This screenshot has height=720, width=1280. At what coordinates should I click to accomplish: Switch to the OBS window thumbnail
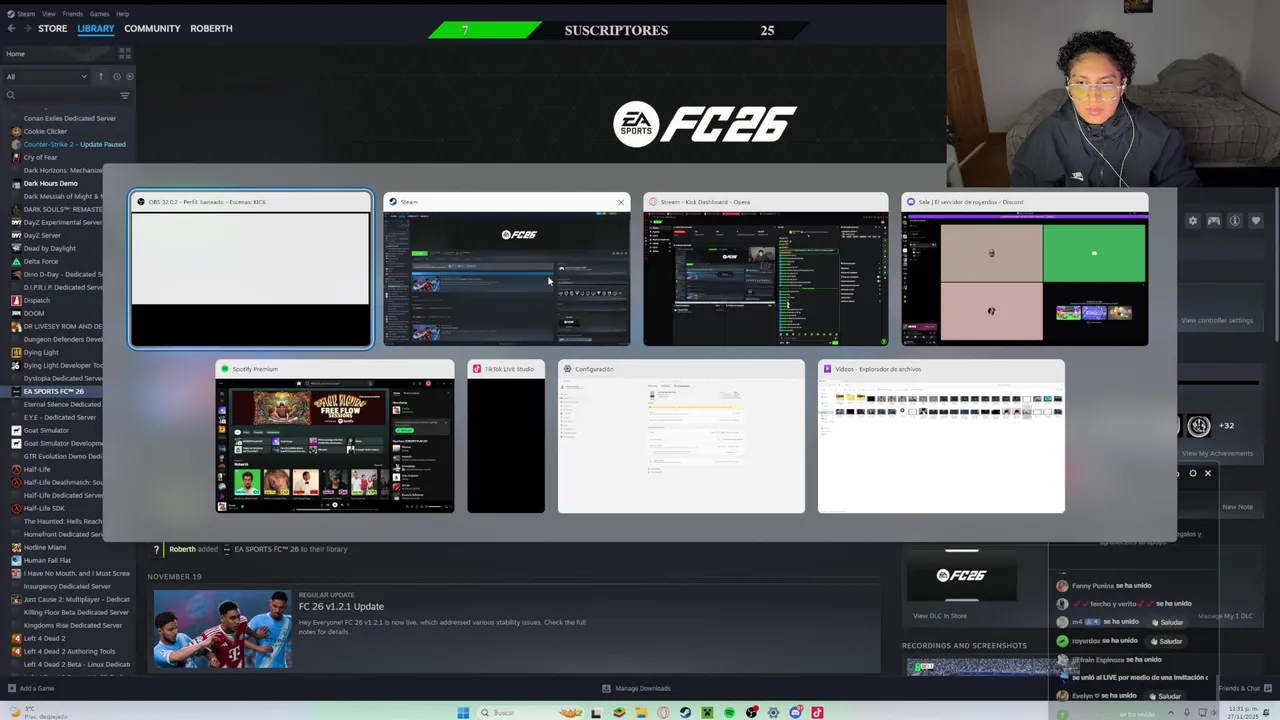251,269
